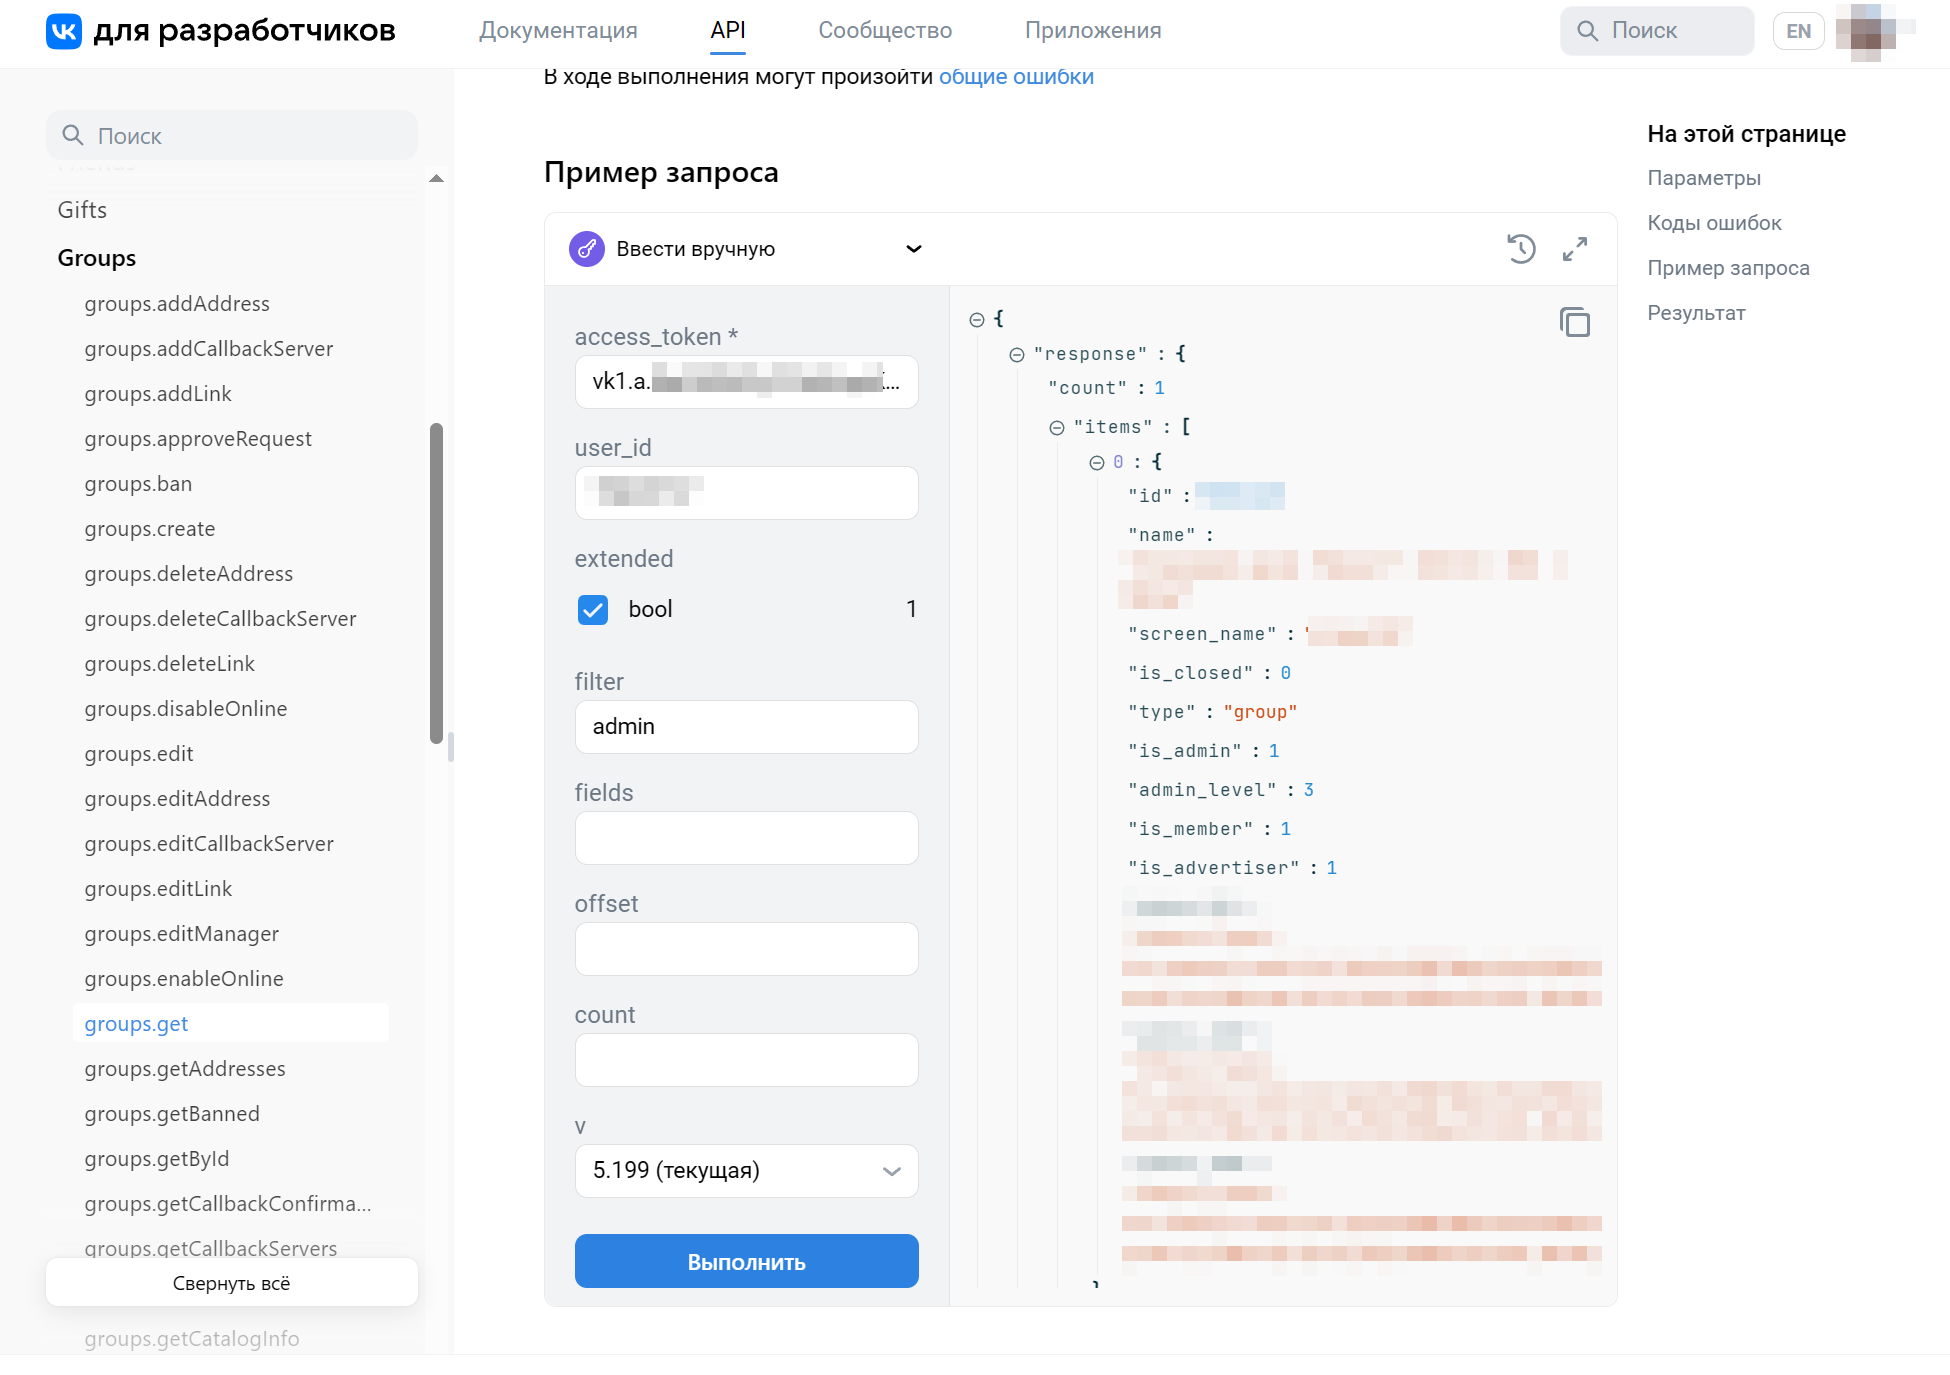Collapse the "items" array node
Screen dimensions: 1950x1375
point(1057,427)
